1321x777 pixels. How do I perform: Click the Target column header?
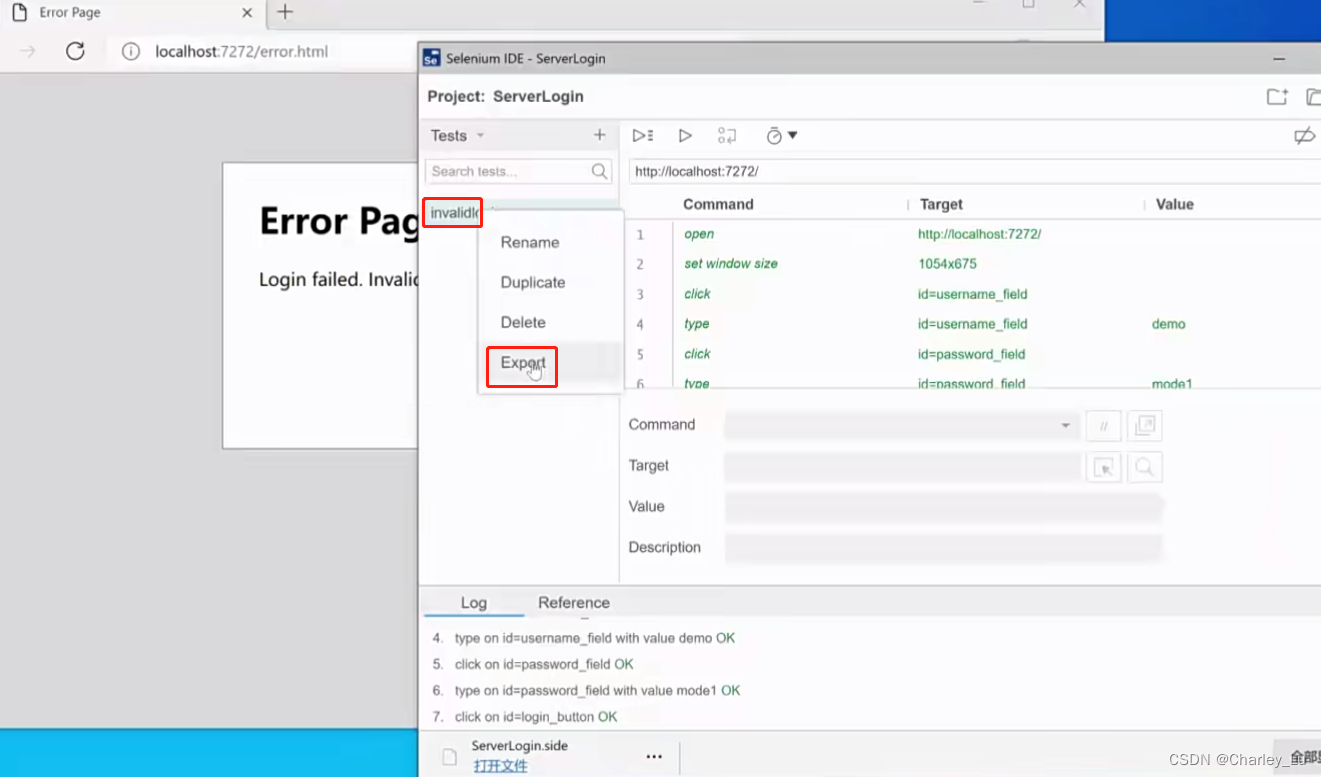coord(941,204)
